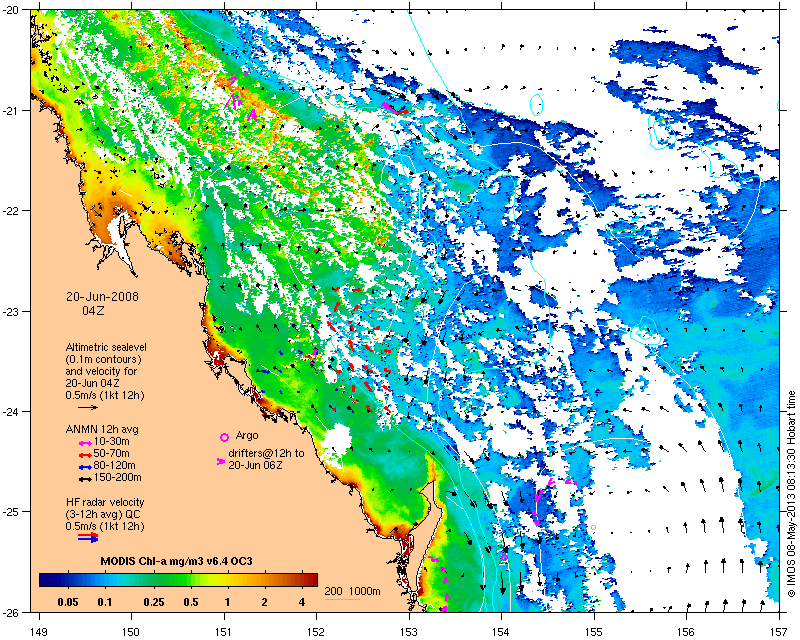
Task: Click the longitude axis label 150
Action: (131, 632)
